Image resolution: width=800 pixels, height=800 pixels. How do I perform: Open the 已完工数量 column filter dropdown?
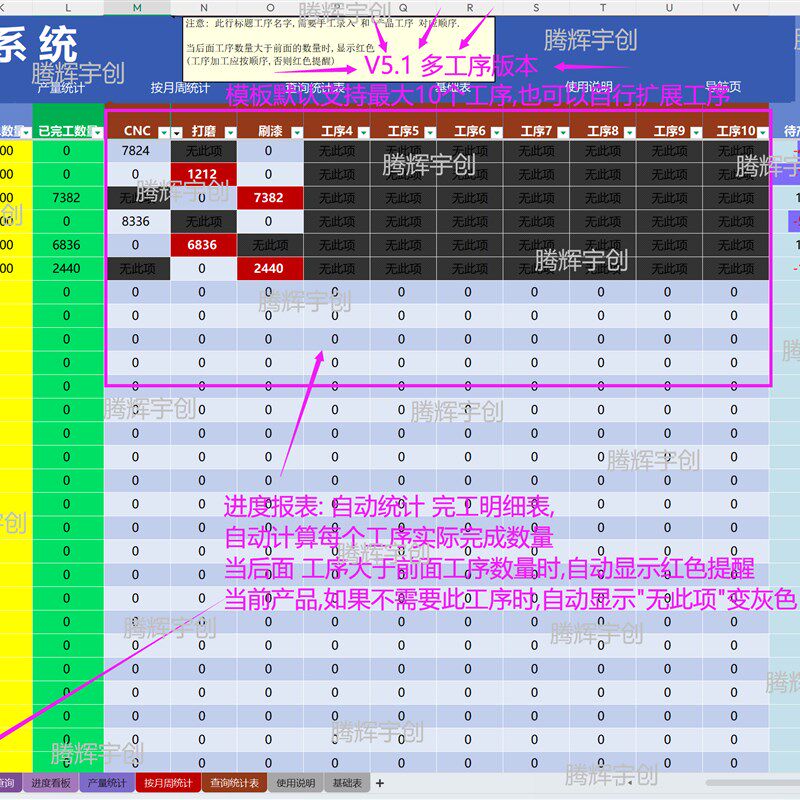click(97, 133)
